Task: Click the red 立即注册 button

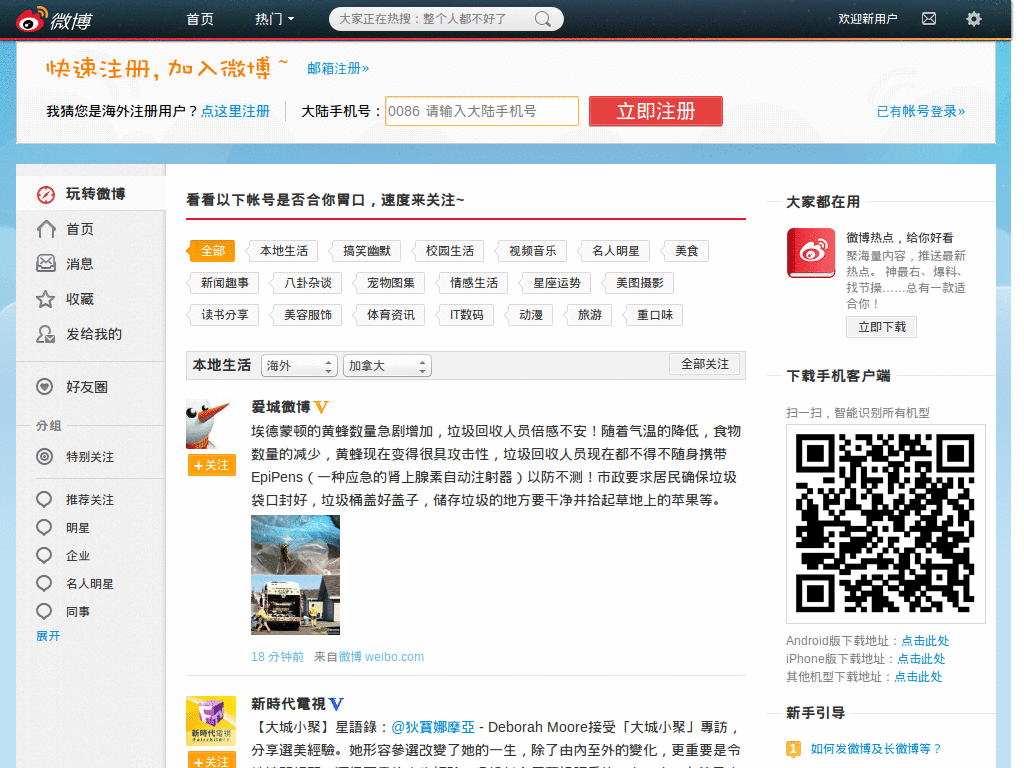Action: [x=656, y=111]
